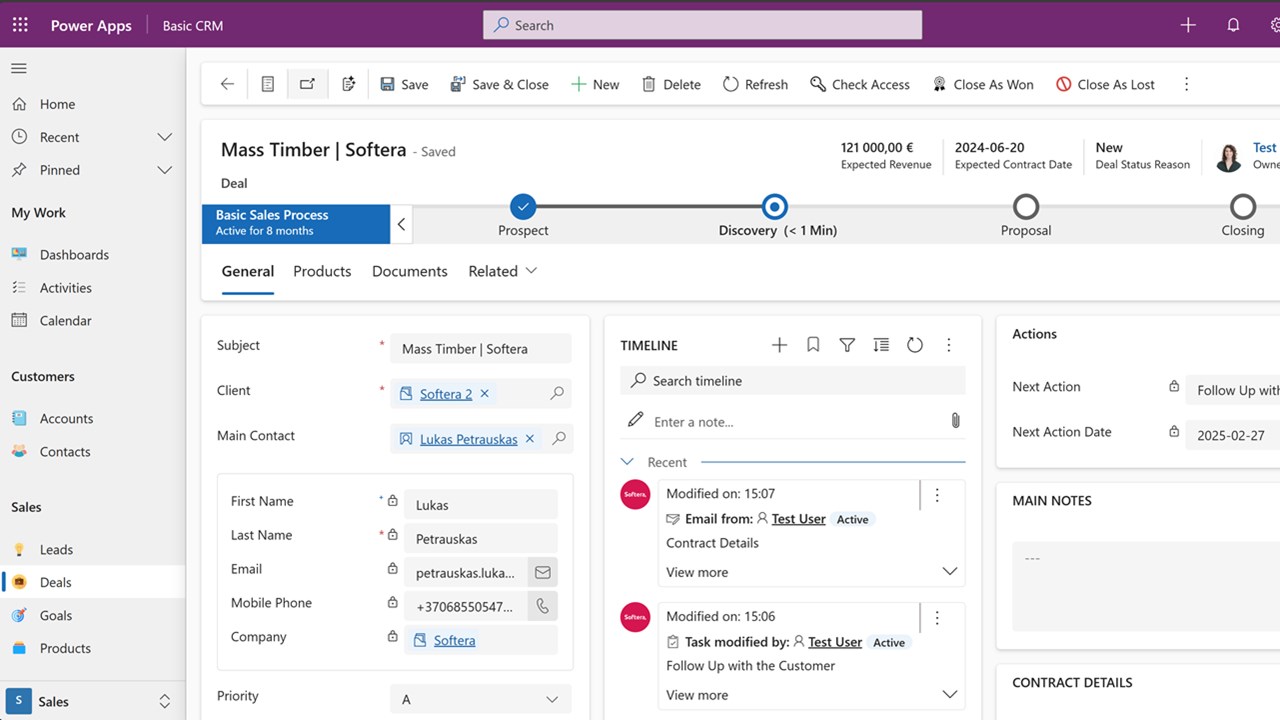Open record set form view icon

pos(267,84)
